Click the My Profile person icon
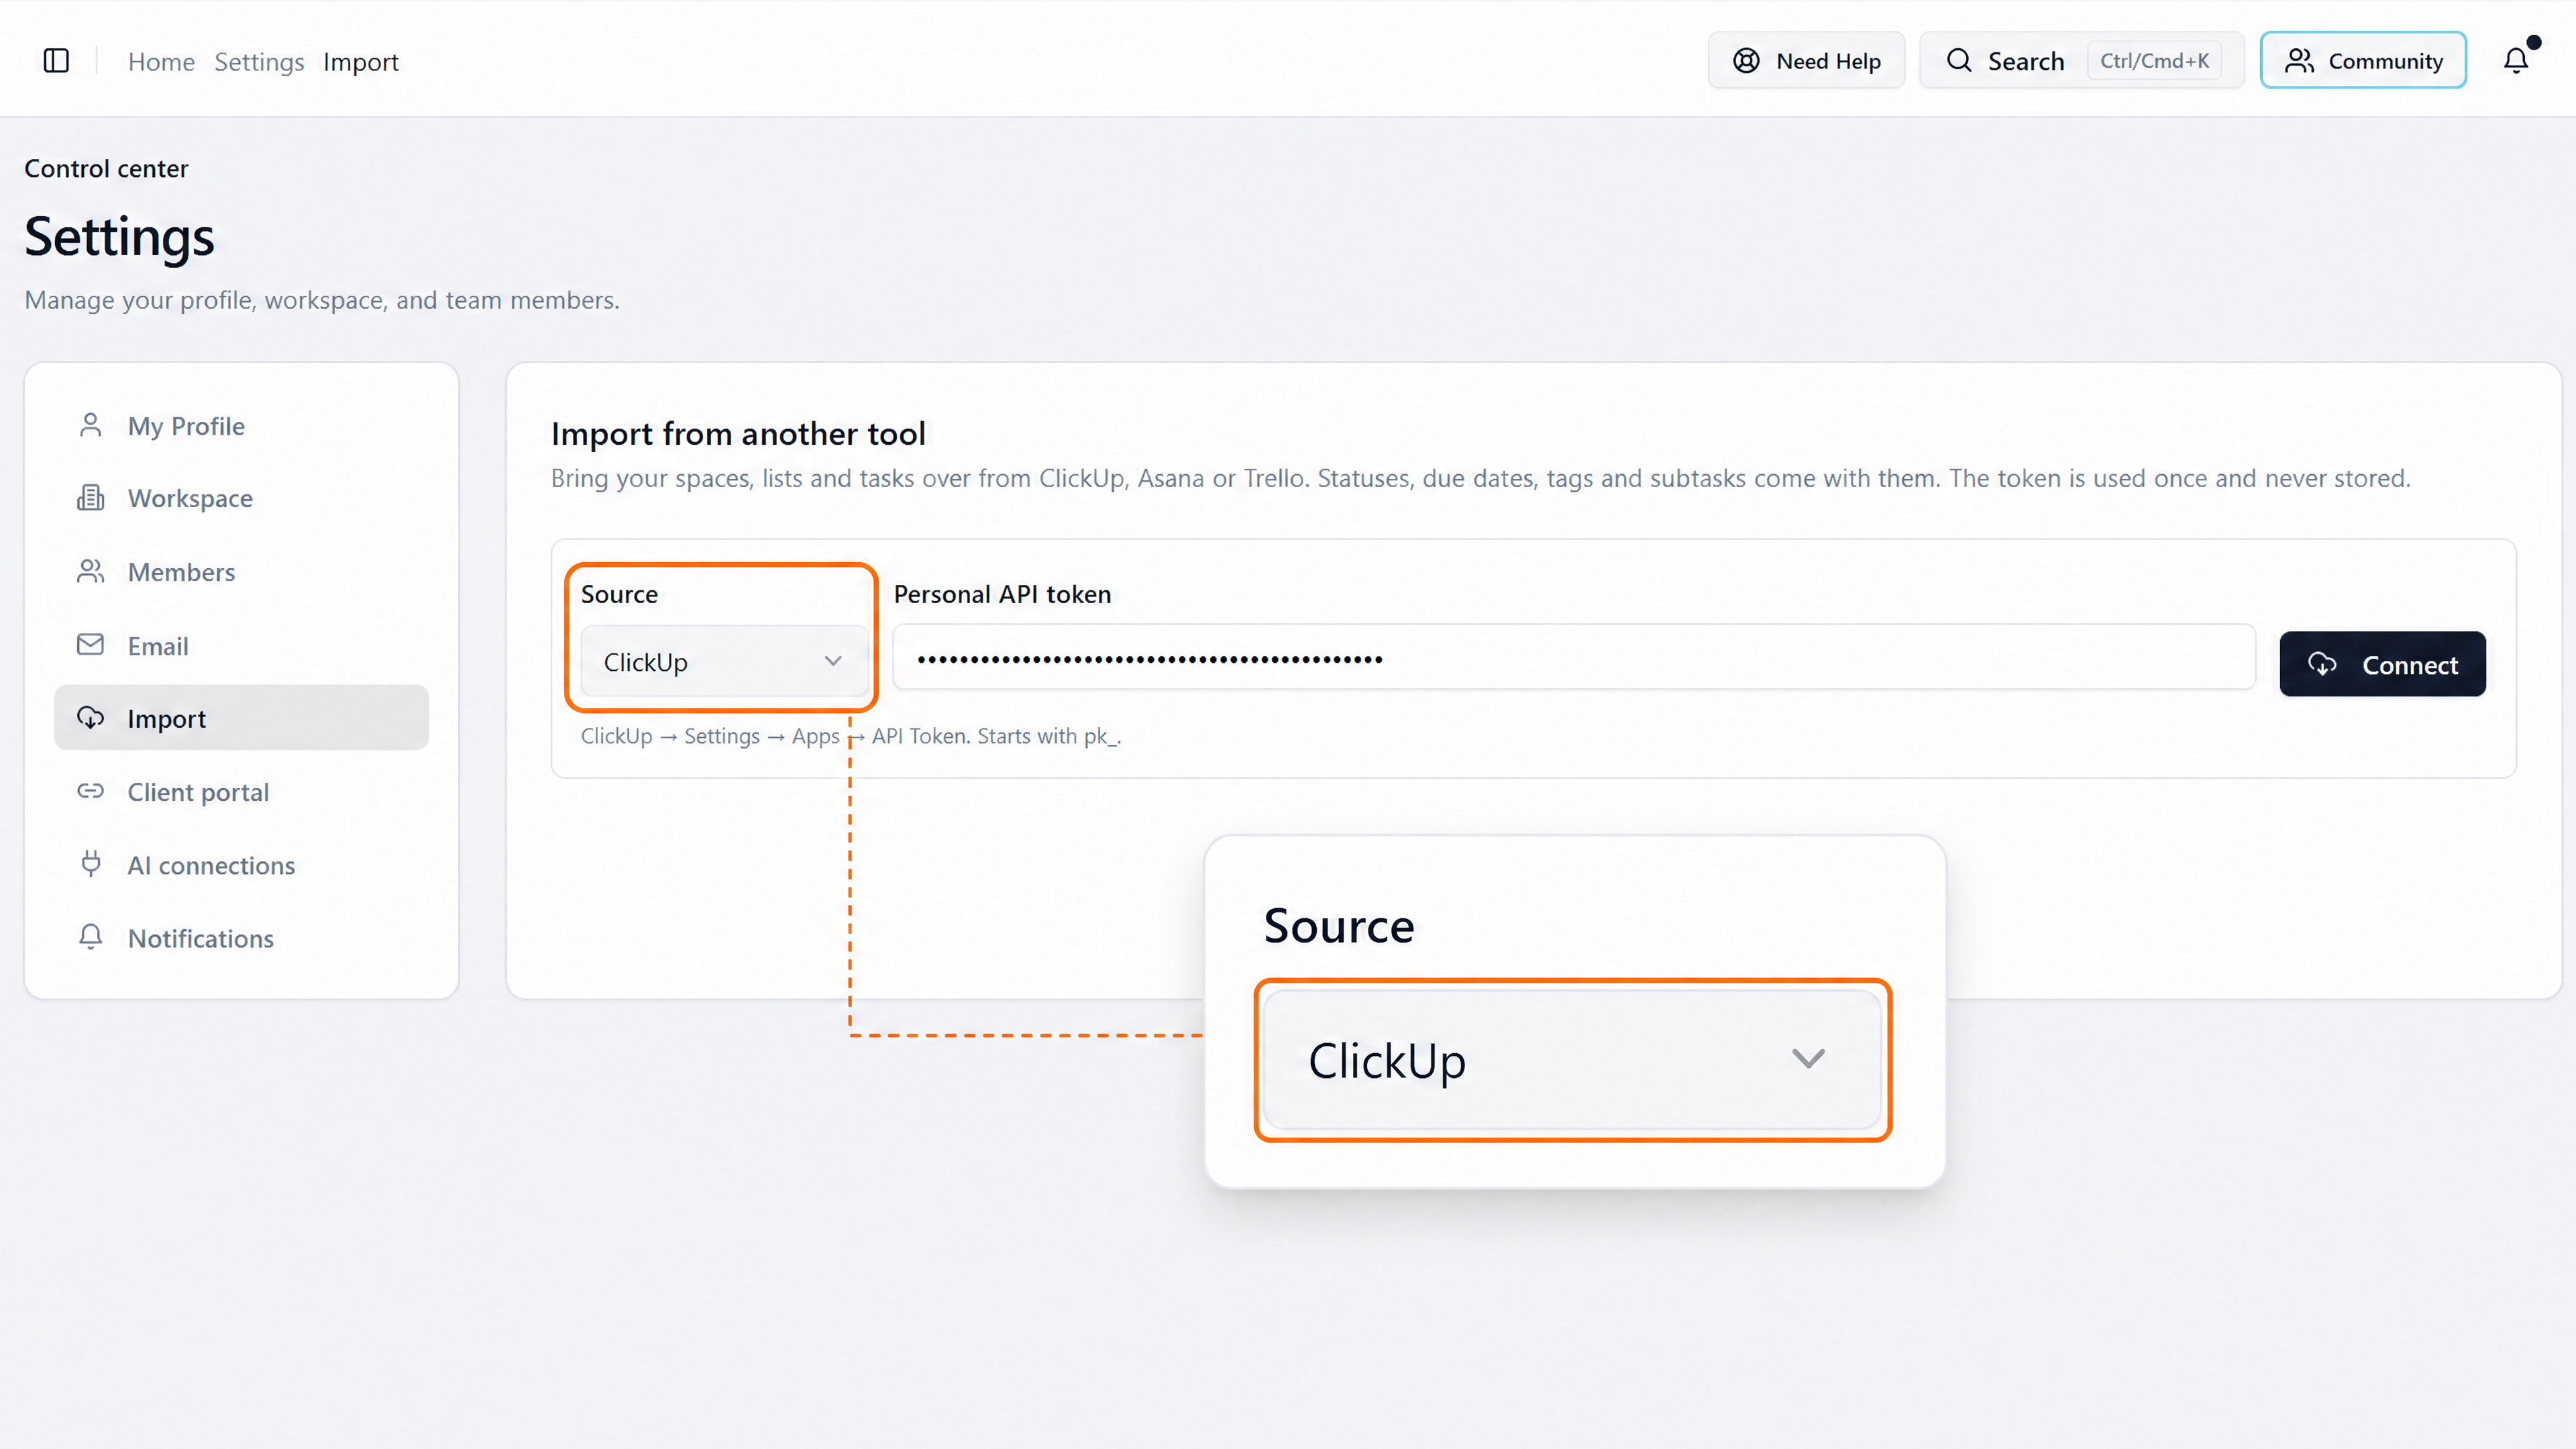 (90, 425)
